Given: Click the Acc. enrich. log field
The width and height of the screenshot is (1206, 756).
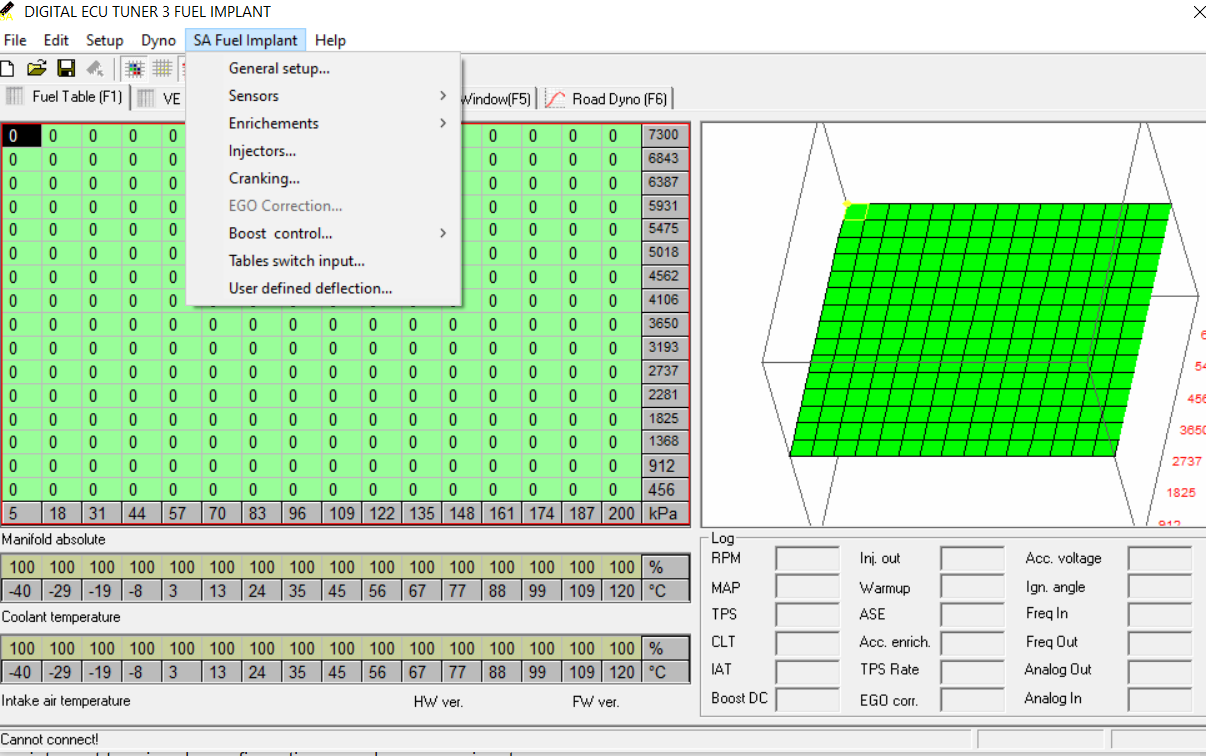Looking at the screenshot, I should [x=972, y=643].
